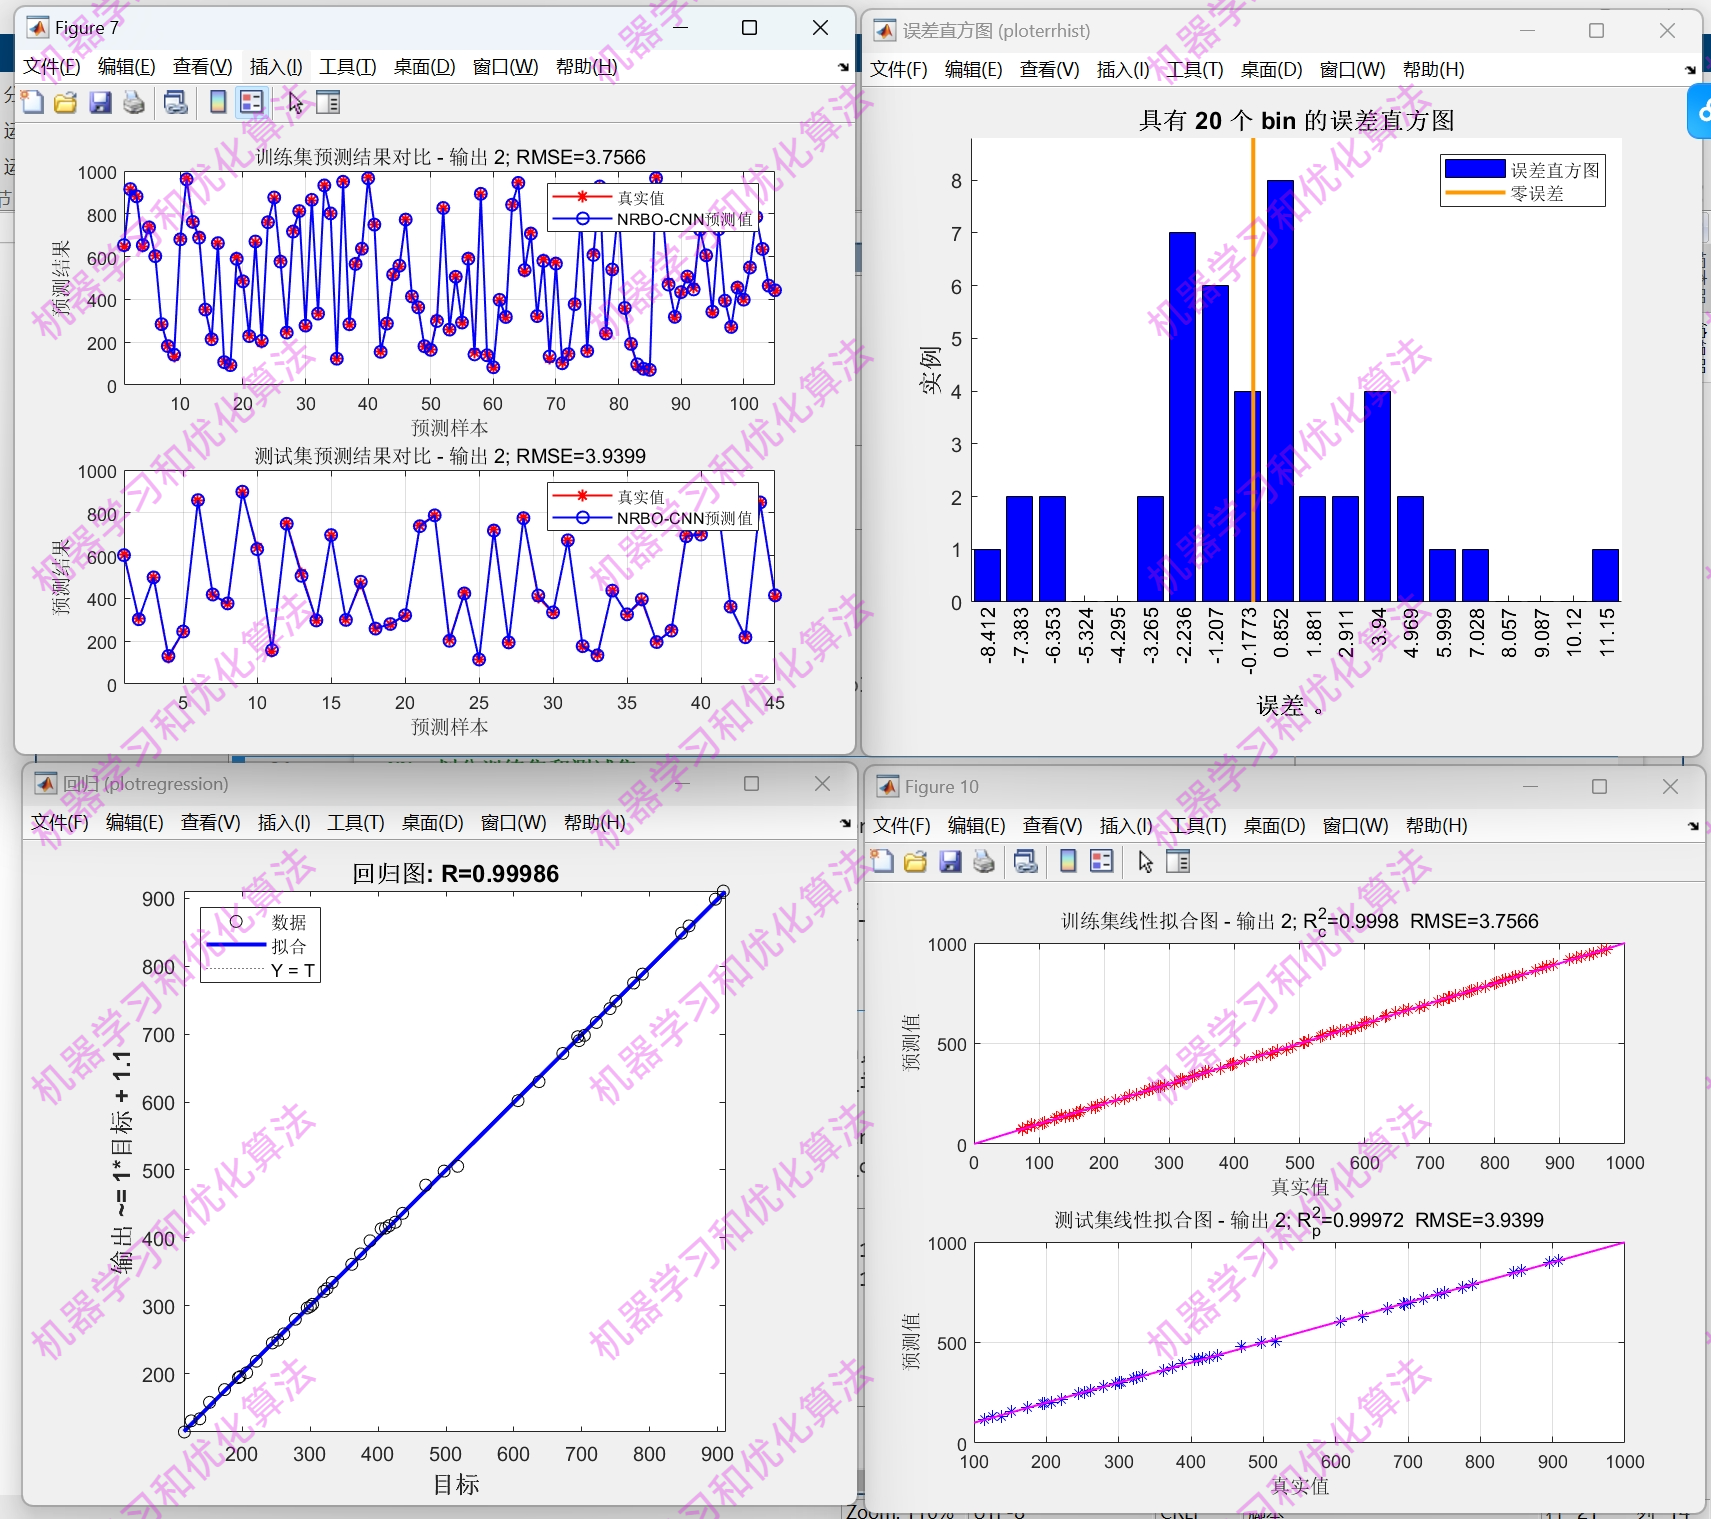Click title 测试集预测结果对比 RMSE=3.9399

(x=450, y=456)
